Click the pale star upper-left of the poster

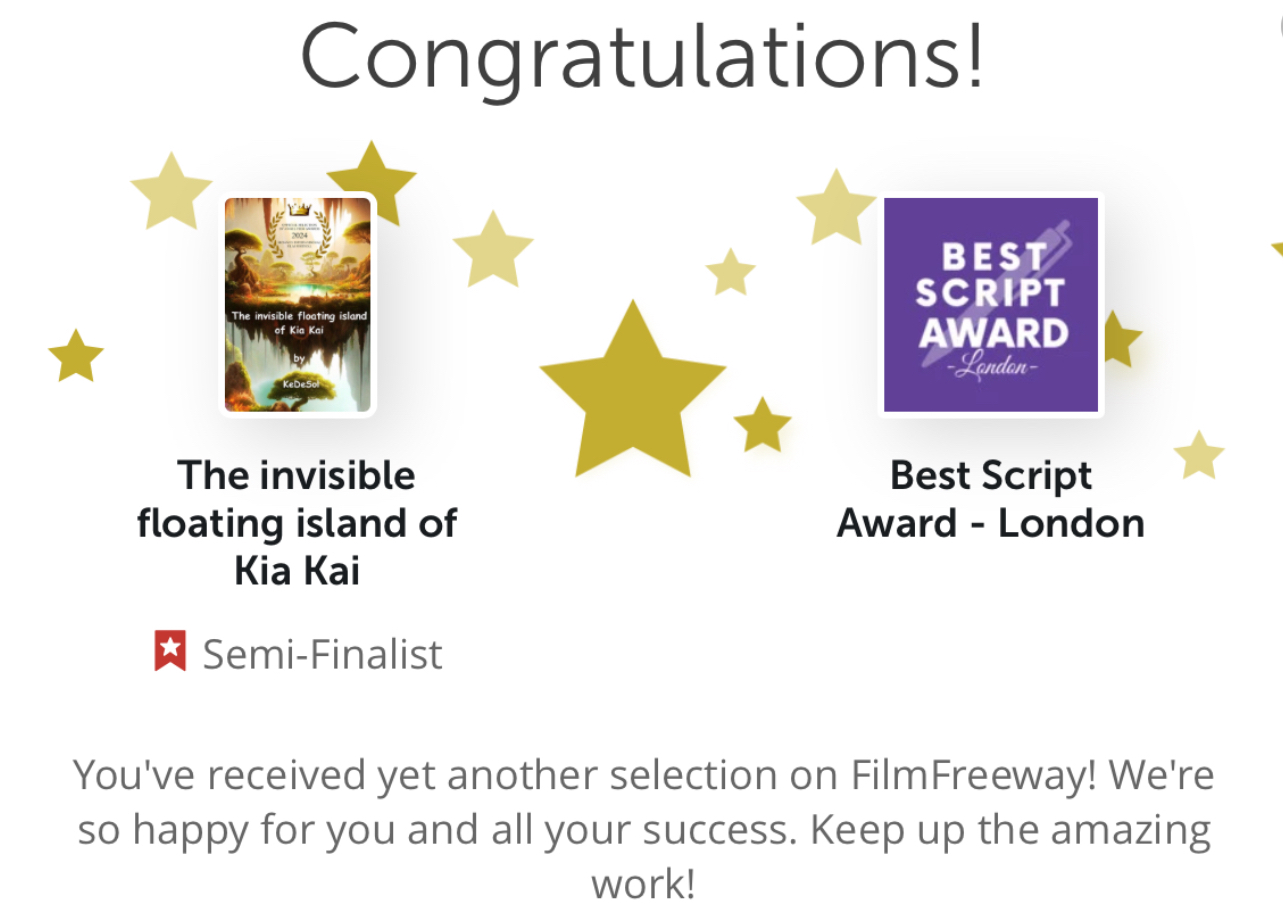[x=171, y=192]
